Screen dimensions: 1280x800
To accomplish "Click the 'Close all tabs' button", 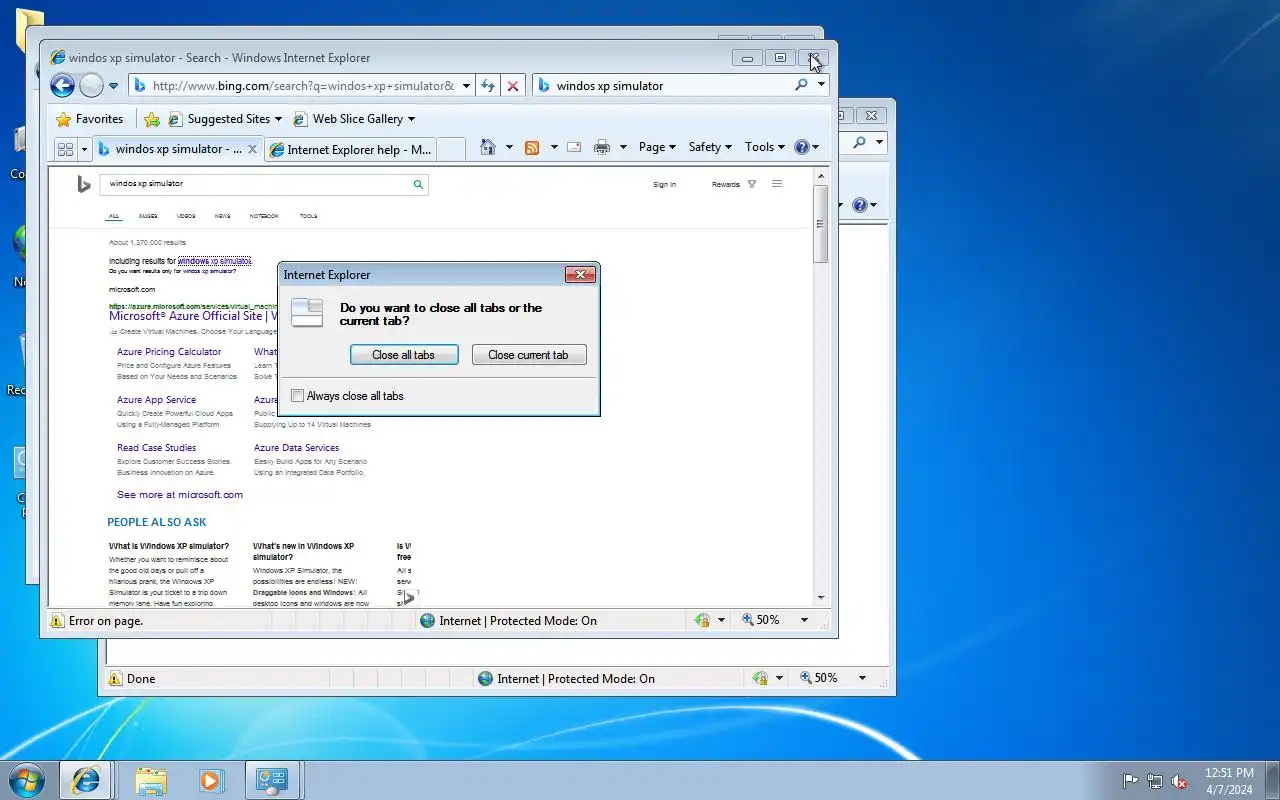I will tap(404, 355).
